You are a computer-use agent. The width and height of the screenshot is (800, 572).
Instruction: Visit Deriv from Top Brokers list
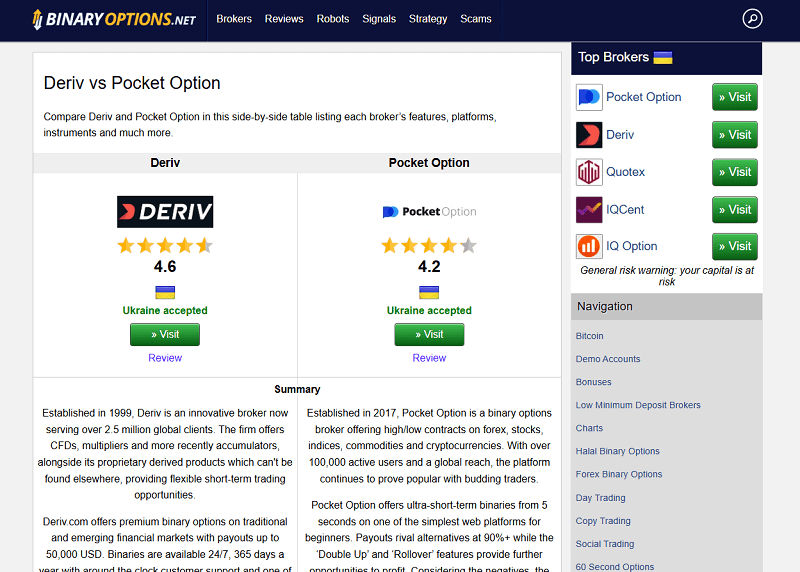735,135
